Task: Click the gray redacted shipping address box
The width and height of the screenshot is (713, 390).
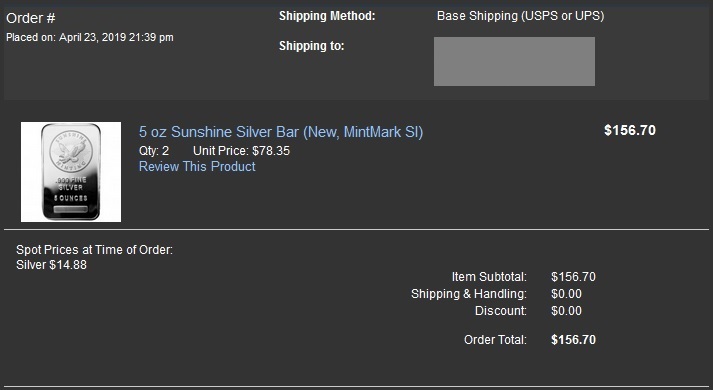Action: click(514, 61)
